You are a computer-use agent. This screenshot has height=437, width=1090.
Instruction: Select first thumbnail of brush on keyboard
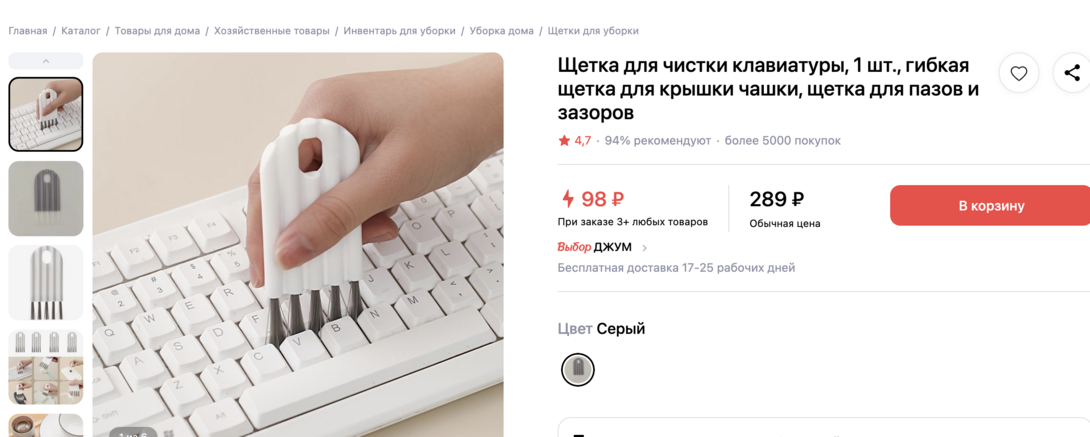click(x=46, y=115)
